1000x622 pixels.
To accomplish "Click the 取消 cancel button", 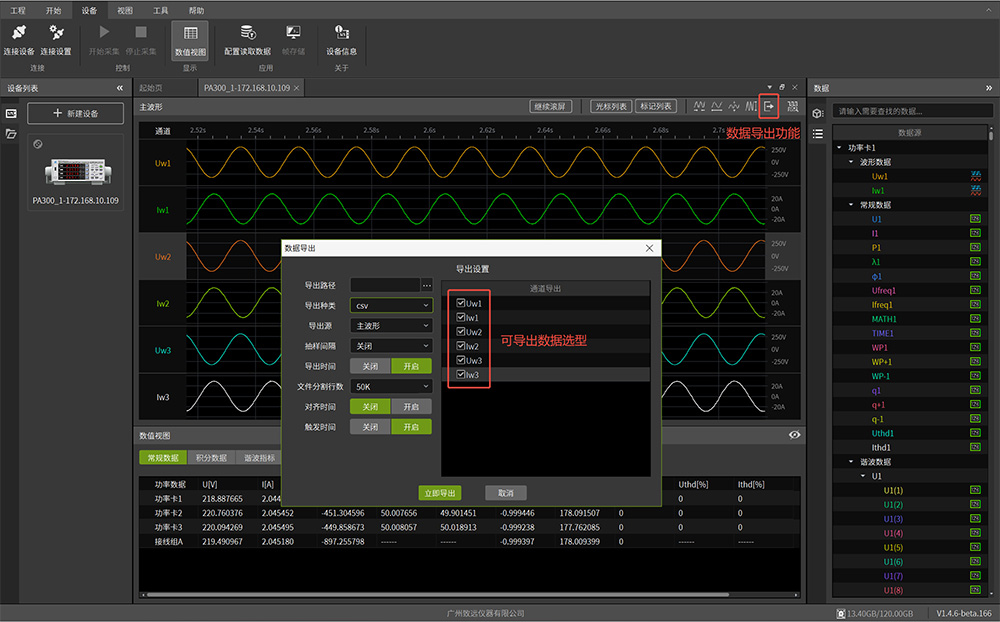I will point(505,493).
